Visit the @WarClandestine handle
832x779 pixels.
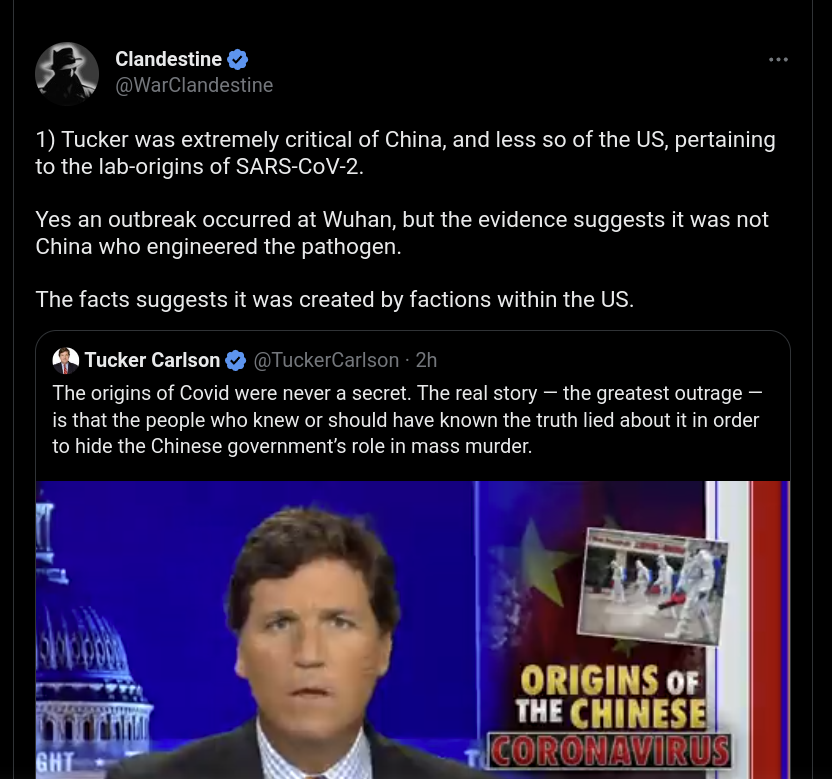[x=194, y=85]
